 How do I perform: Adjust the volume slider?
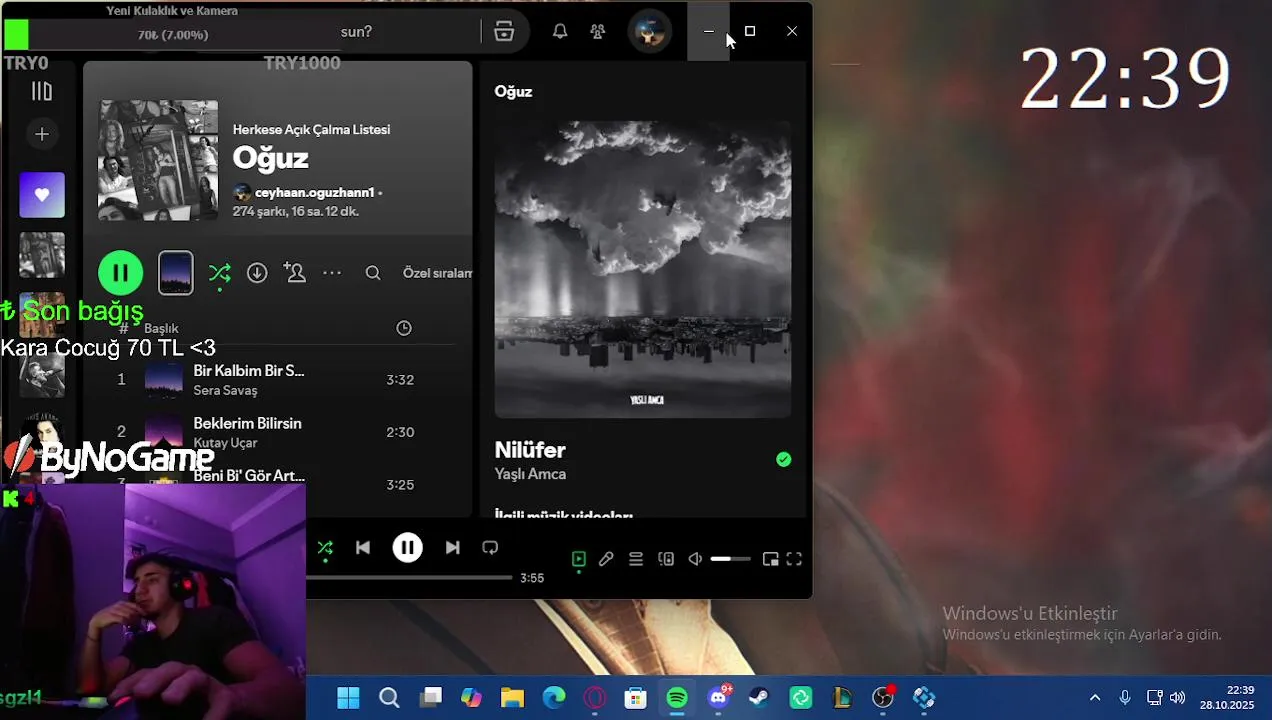tap(730, 559)
